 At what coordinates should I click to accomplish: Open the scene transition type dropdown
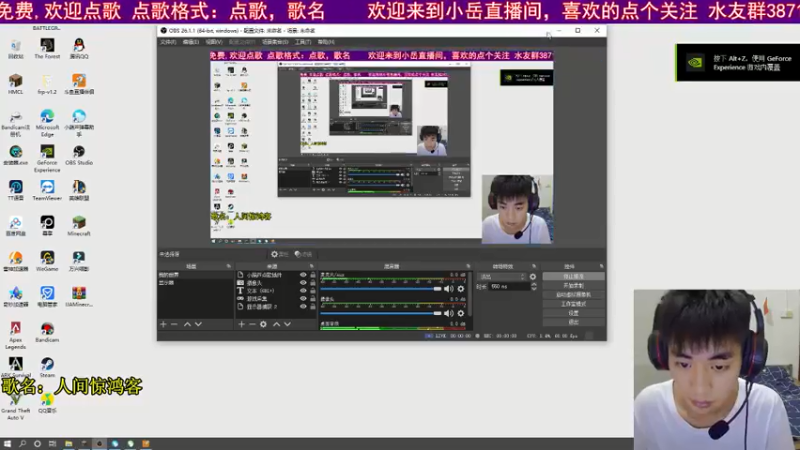coord(502,277)
